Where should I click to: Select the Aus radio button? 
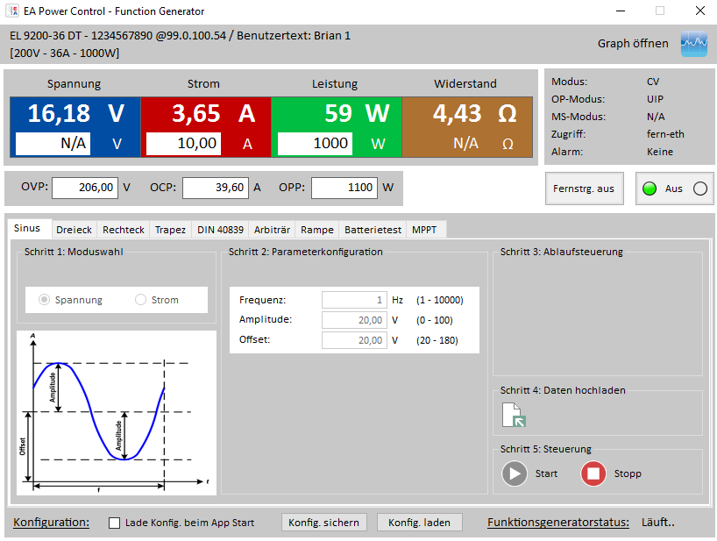(x=699, y=188)
